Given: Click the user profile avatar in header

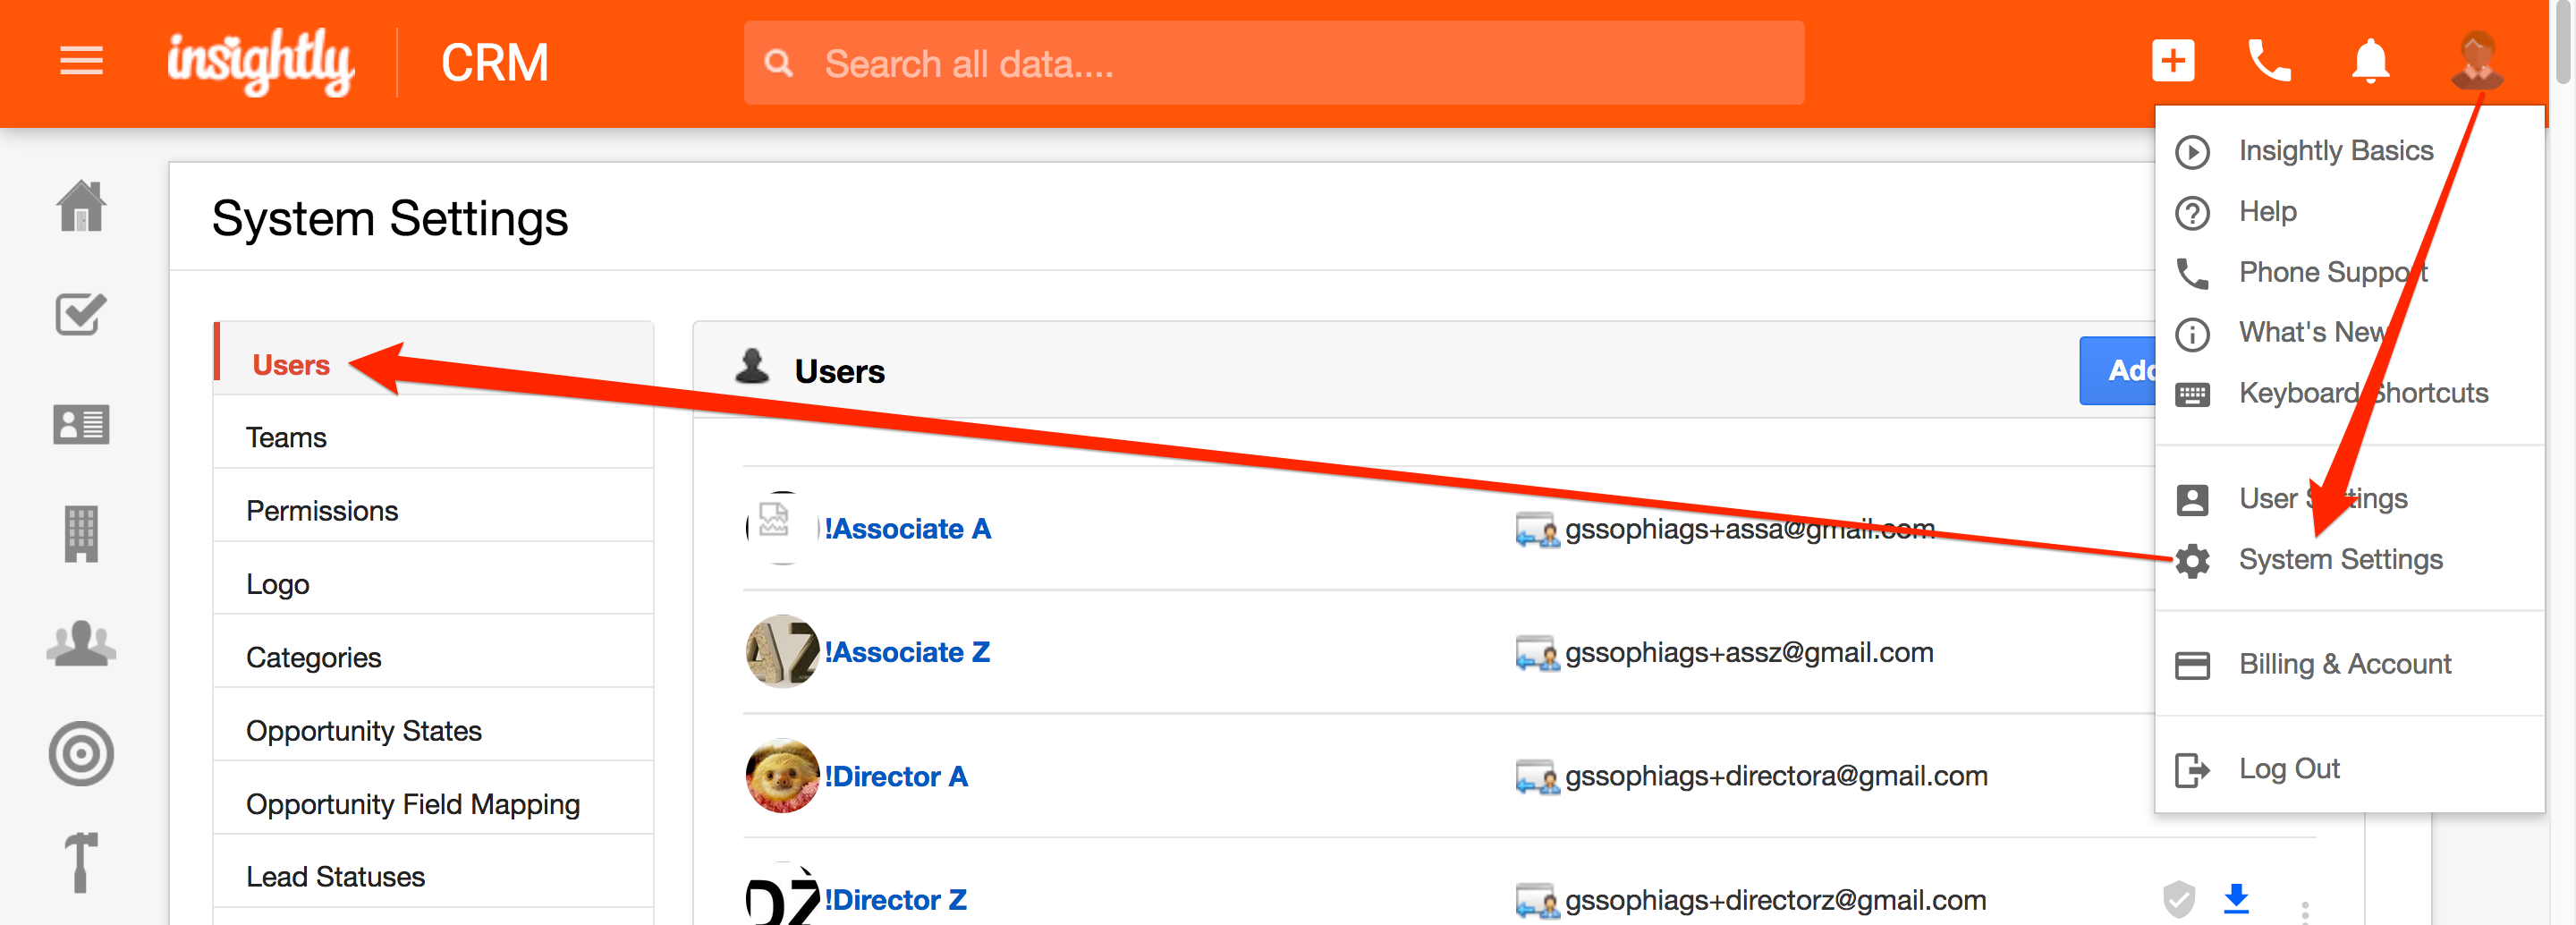Looking at the screenshot, I should (x=2477, y=60).
